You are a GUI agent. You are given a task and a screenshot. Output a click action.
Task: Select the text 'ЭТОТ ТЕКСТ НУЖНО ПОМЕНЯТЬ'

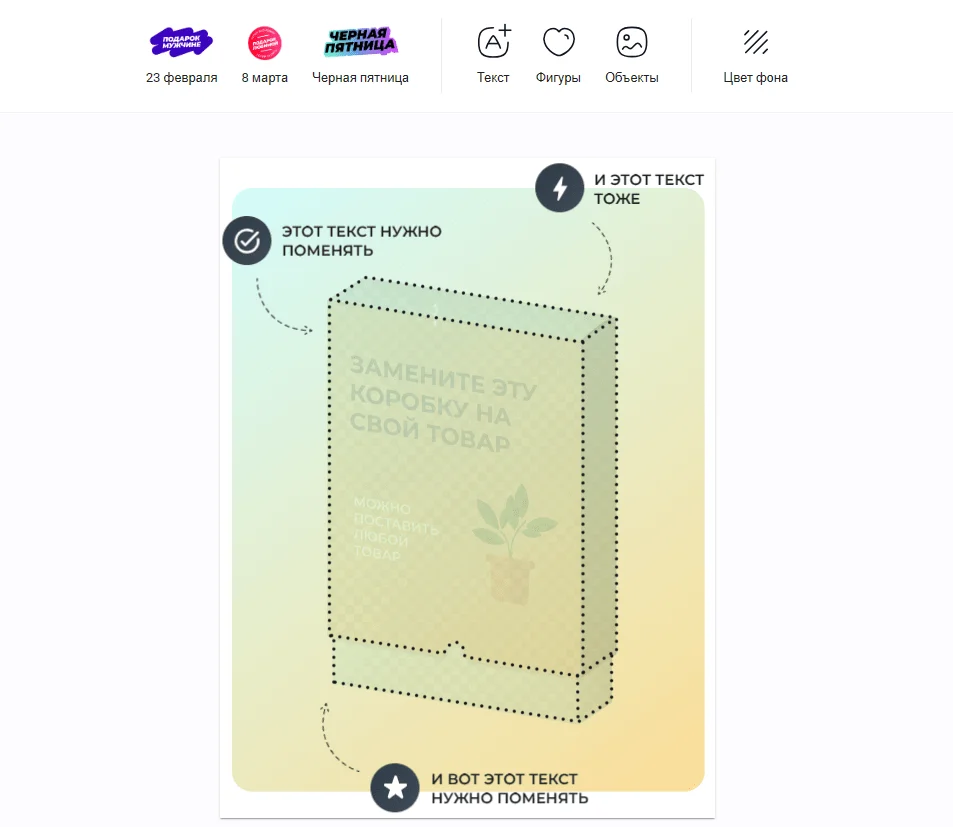tap(362, 241)
